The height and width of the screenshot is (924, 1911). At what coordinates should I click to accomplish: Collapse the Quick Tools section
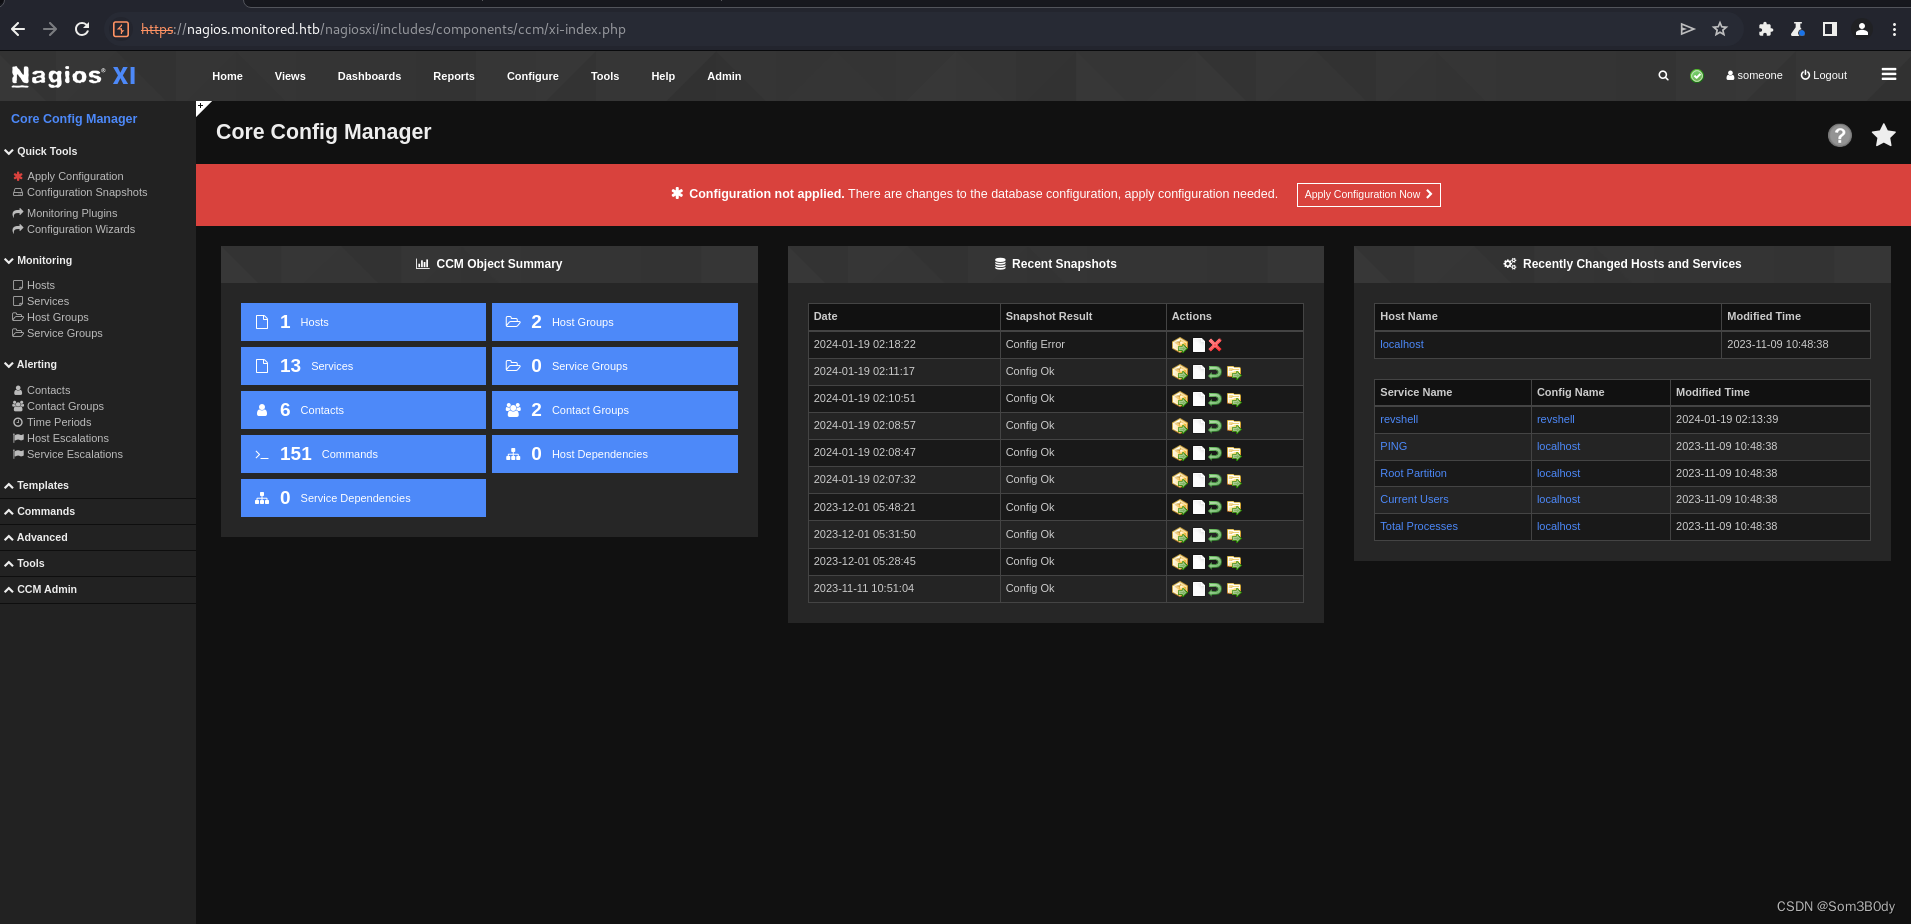tap(41, 152)
